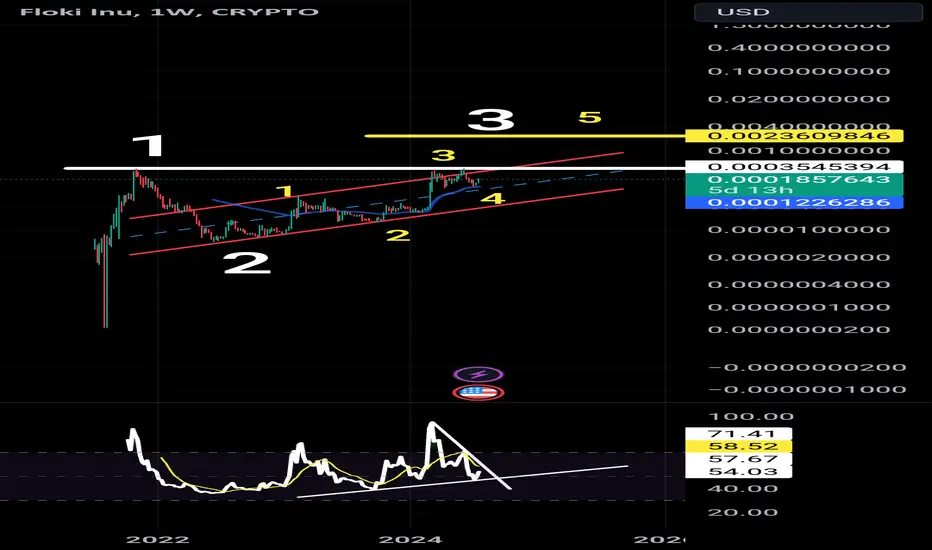Click the 0.0000001000 price axis tick

point(799,307)
